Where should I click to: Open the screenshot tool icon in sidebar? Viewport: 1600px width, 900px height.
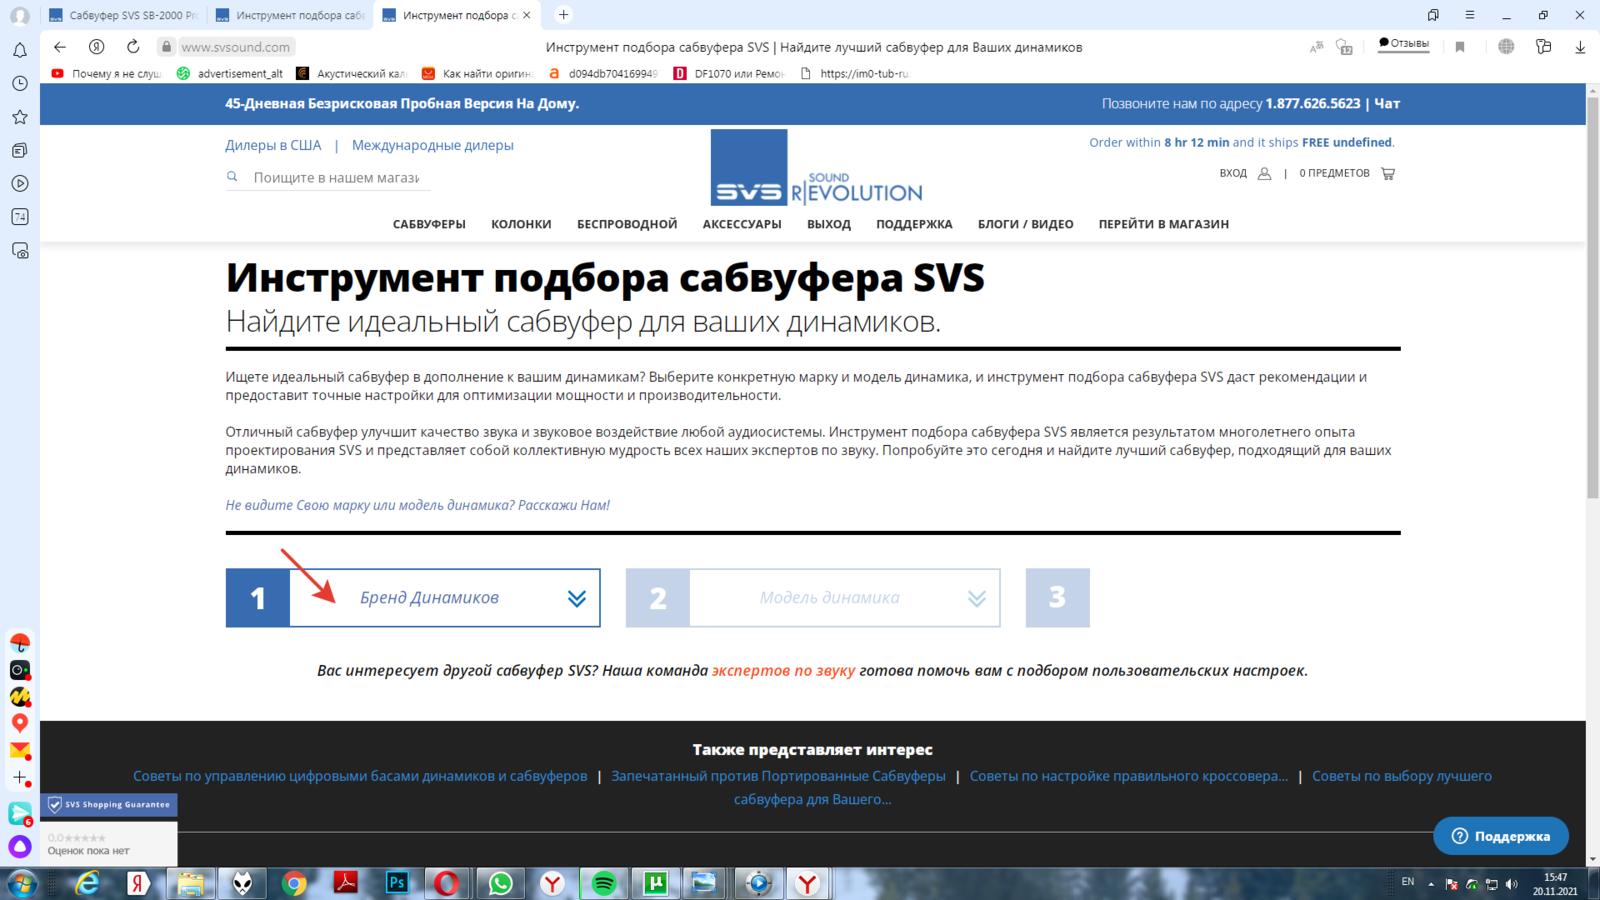(x=20, y=251)
